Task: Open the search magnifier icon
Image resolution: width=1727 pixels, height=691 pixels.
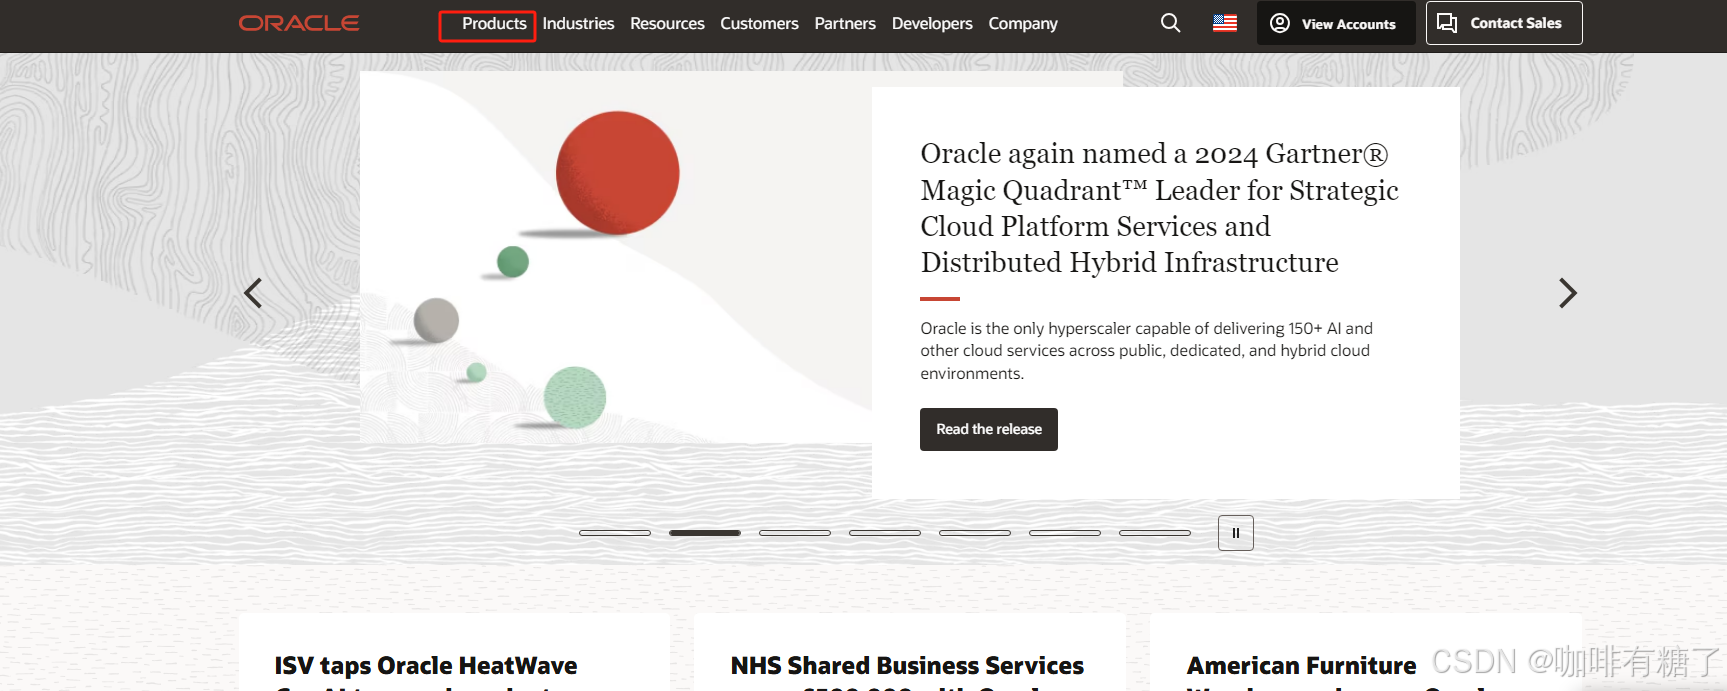Action: click(1170, 23)
